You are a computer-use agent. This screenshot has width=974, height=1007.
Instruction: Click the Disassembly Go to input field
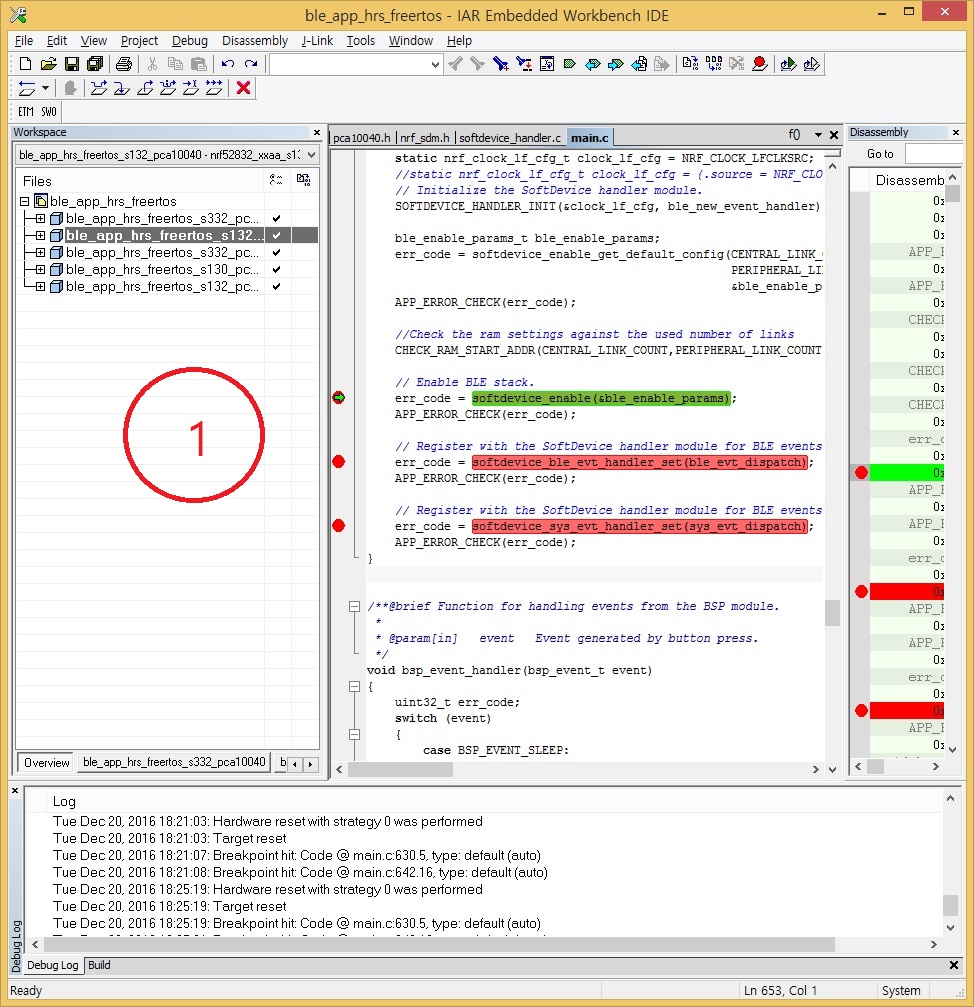pyautogui.click(x=934, y=154)
